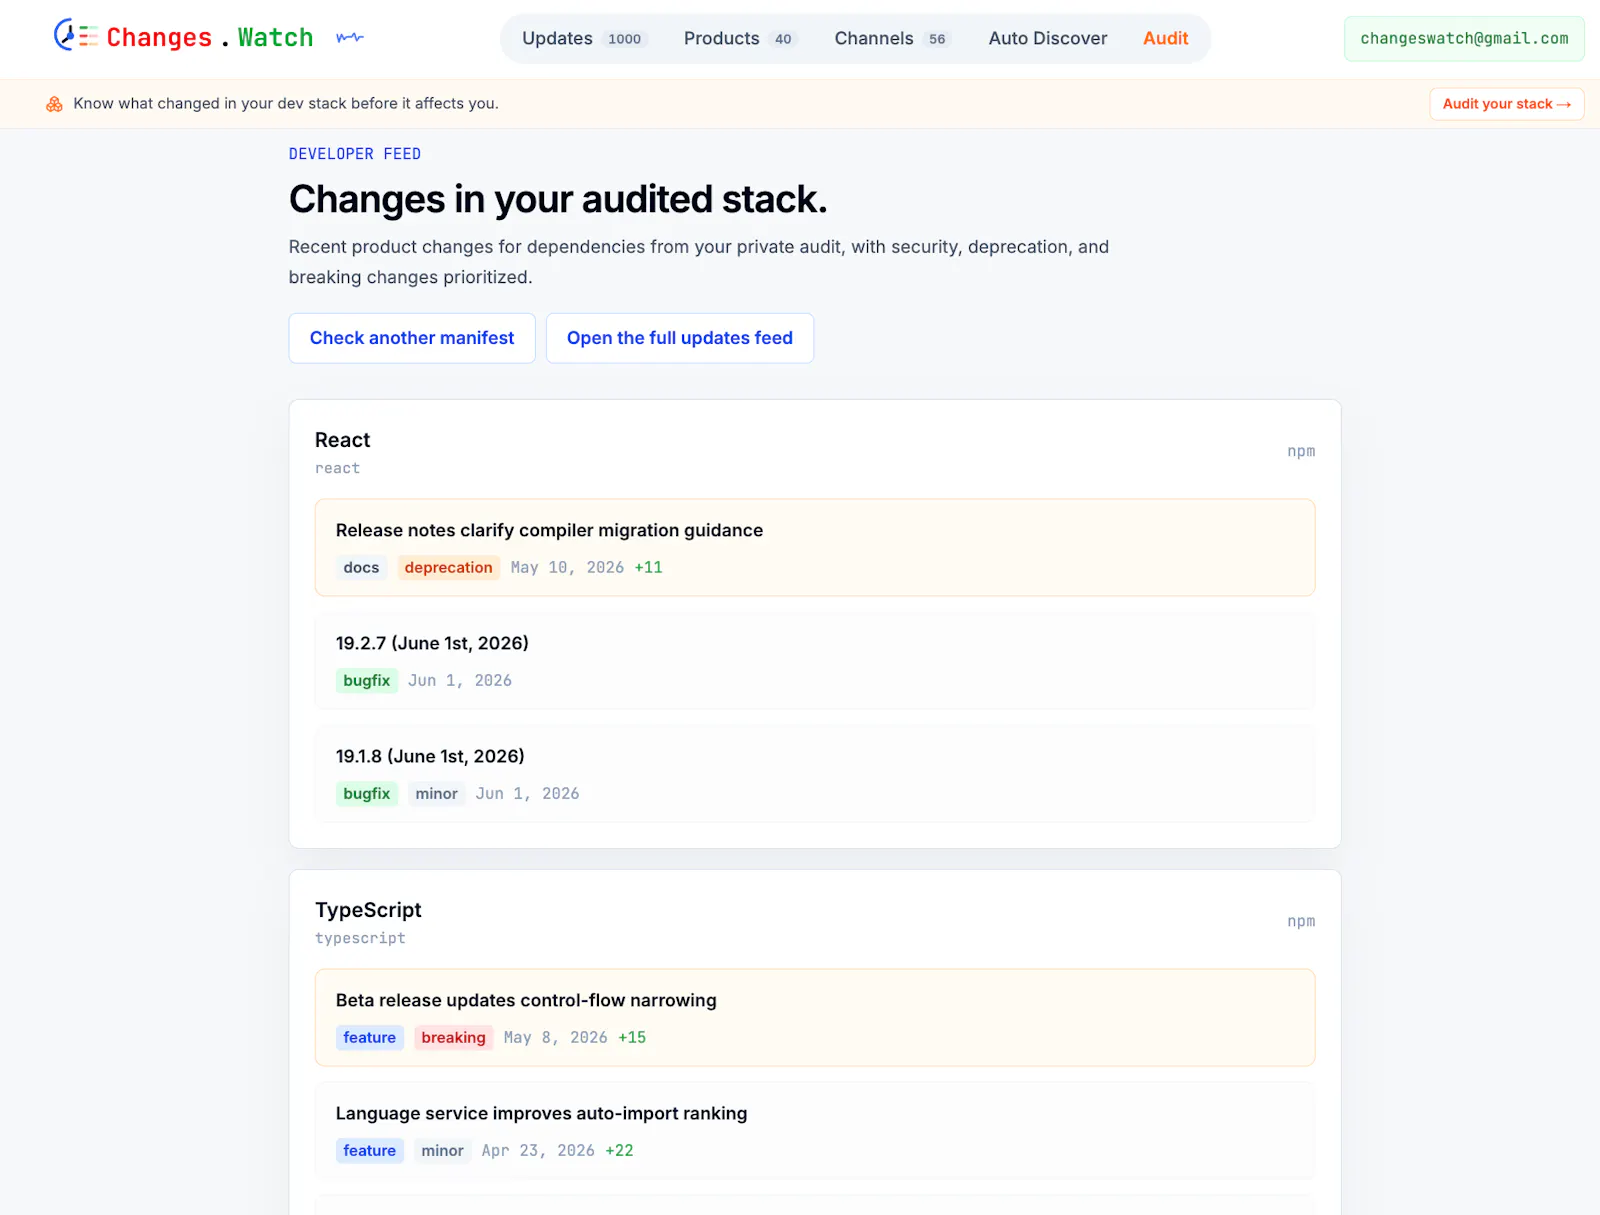Screen dimensions: 1600x1215
Task: Click the 'react' package name text
Action: (338, 468)
